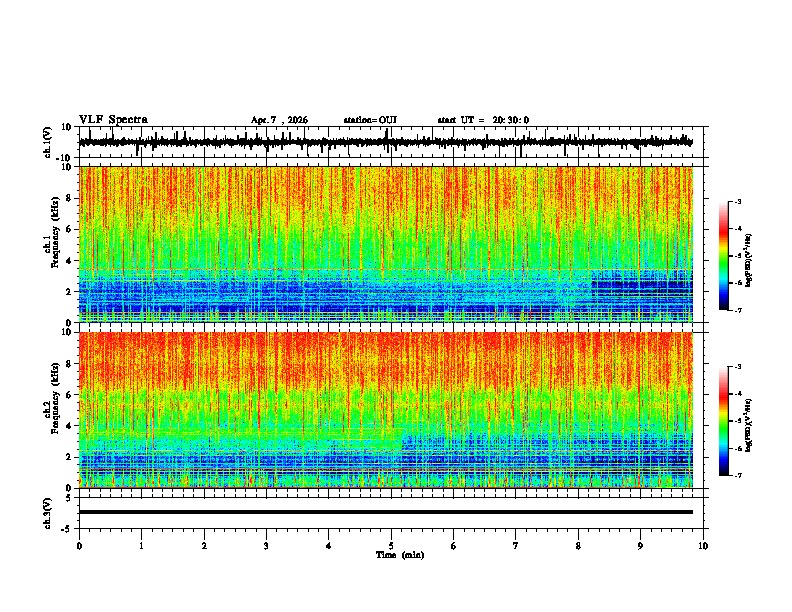Click the "2" kHz tick on ch.2 spectrogram axis

(x=70, y=457)
